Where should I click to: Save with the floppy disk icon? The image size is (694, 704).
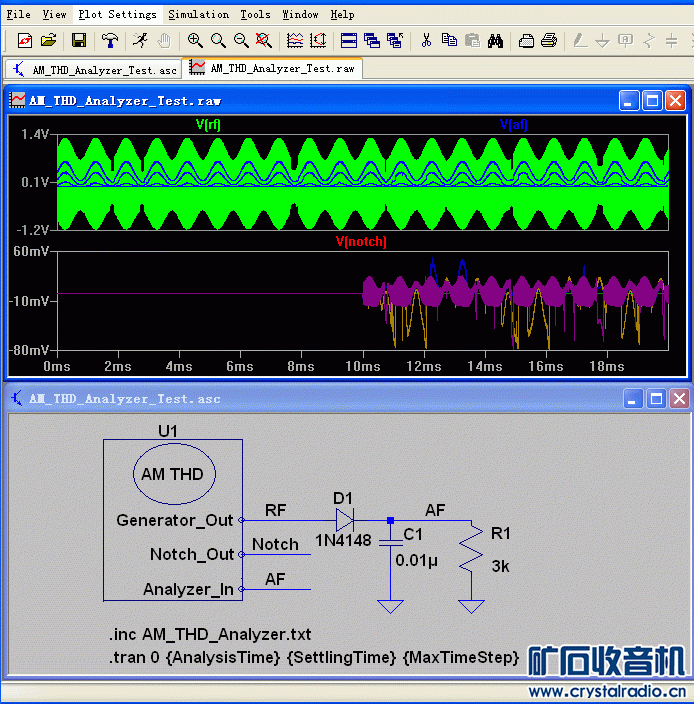[x=79, y=41]
